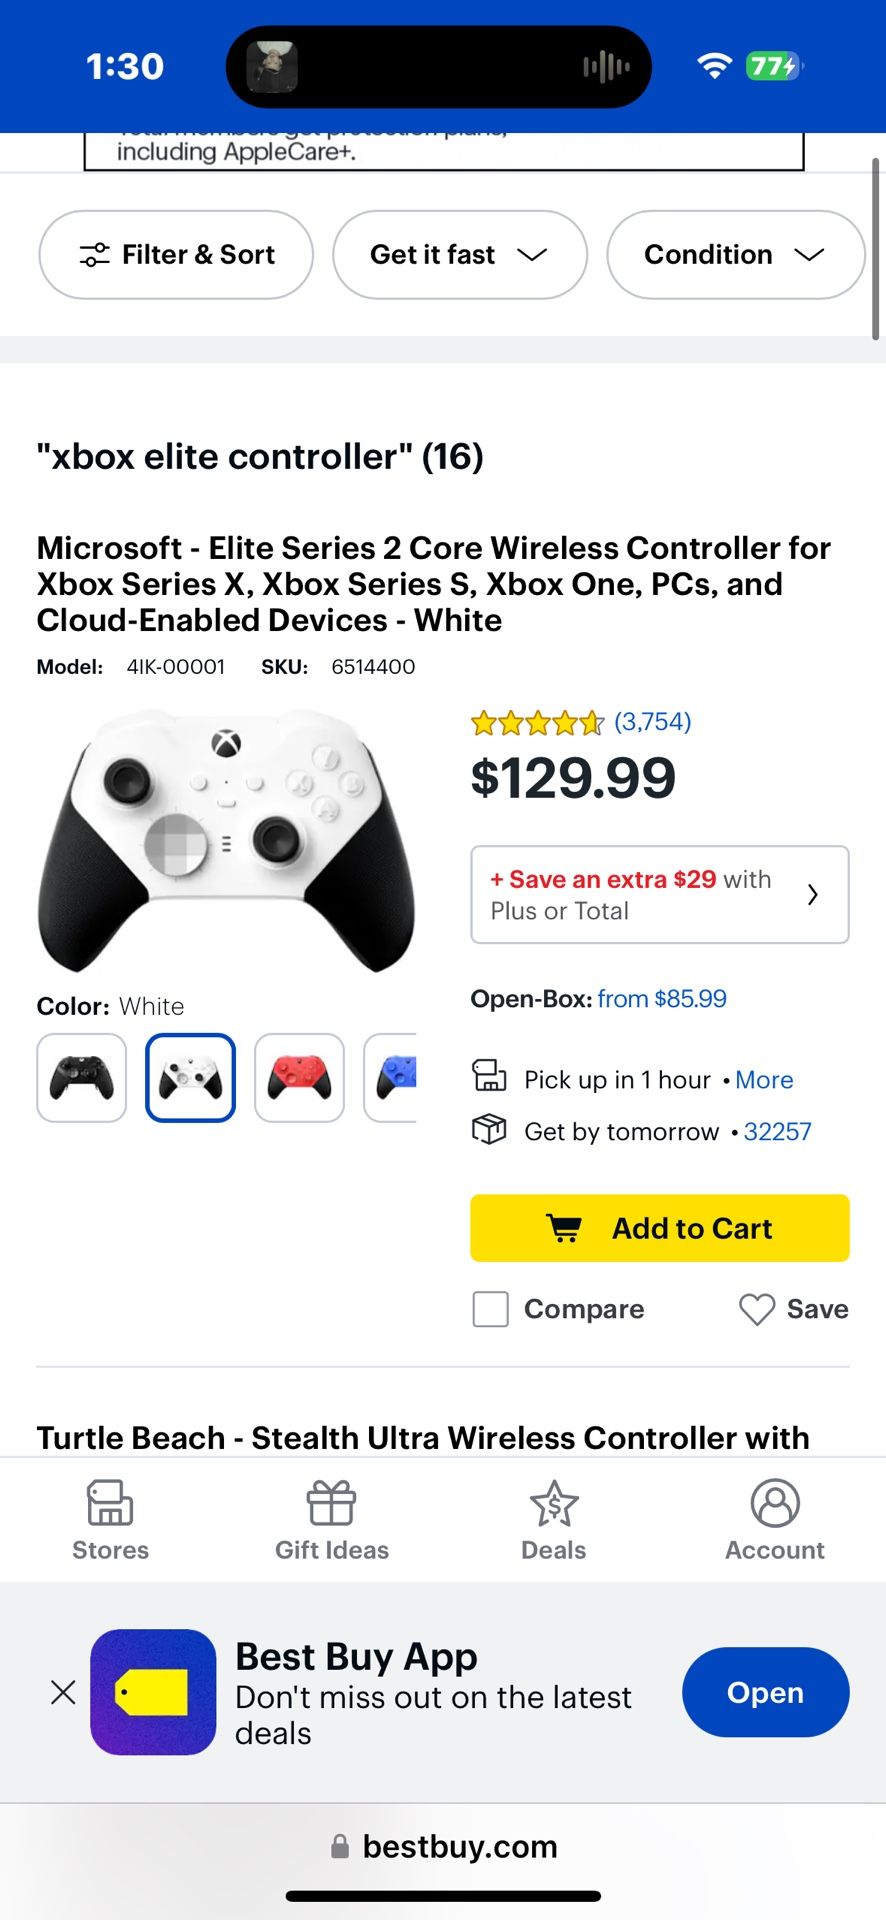
Task: Select the red controller color swatch
Action: (300, 1078)
